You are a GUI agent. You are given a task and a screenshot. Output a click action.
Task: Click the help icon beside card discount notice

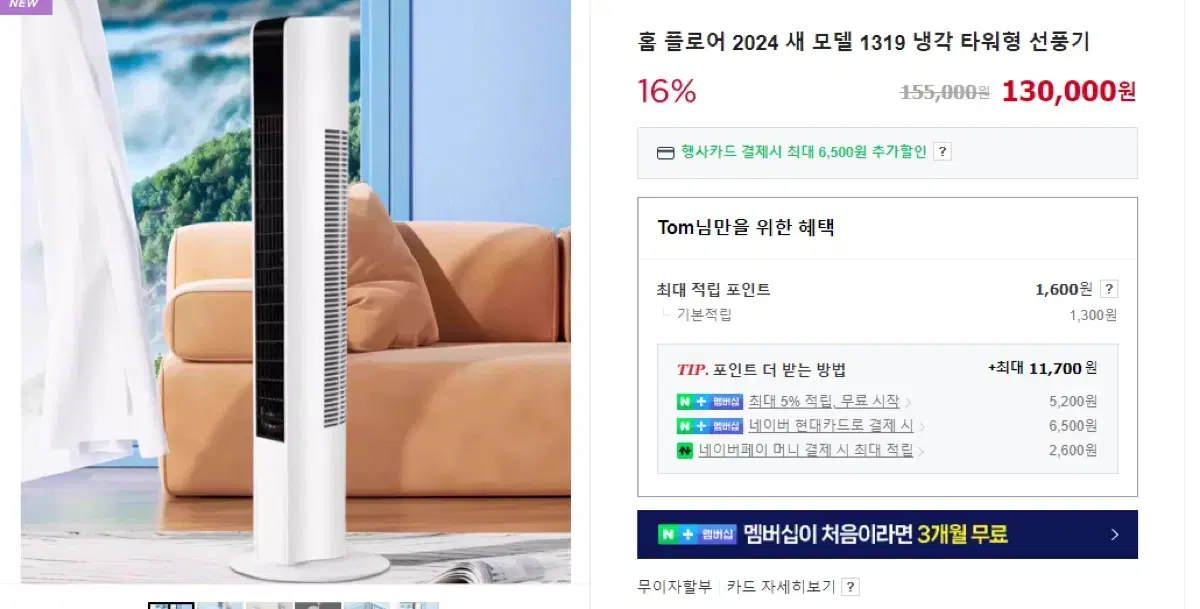pyautogui.click(x=942, y=152)
